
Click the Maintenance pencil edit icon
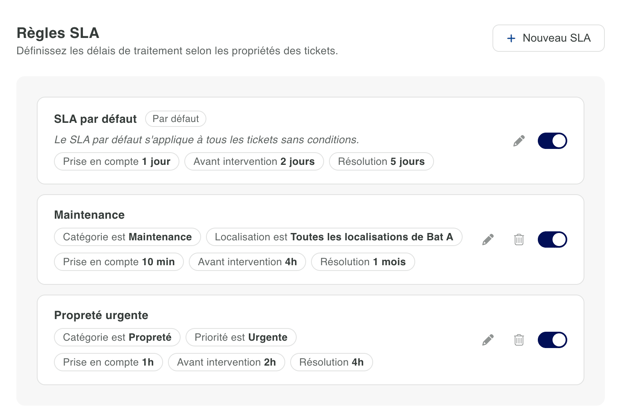pyautogui.click(x=488, y=240)
